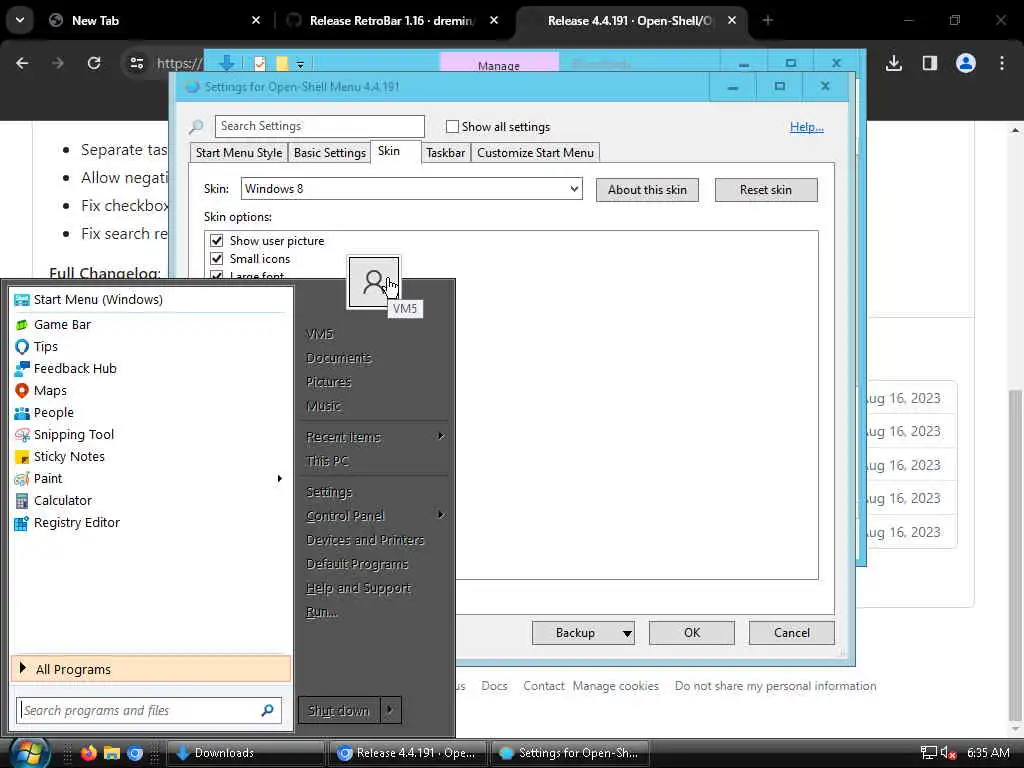Open the Skin dropdown
This screenshot has width=1024, height=768.
point(411,189)
